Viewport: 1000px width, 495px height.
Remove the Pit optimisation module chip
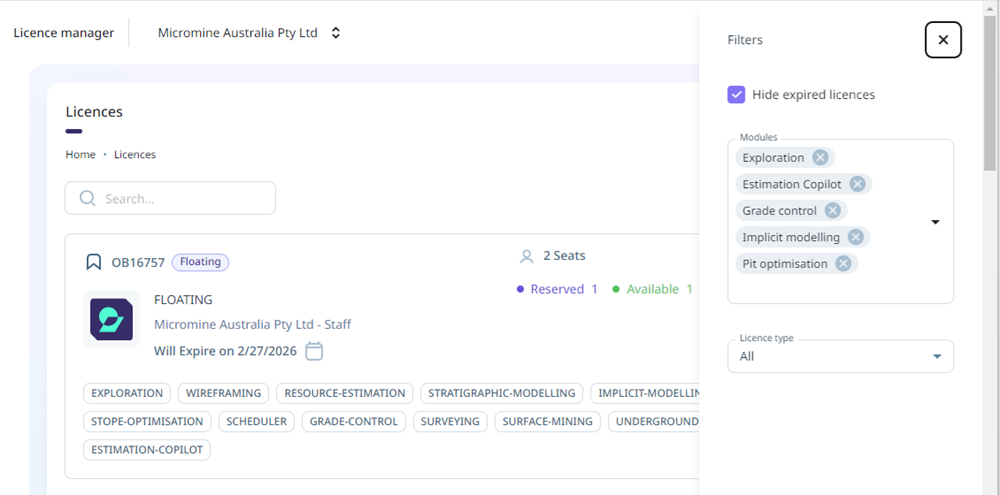pyautogui.click(x=843, y=264)
